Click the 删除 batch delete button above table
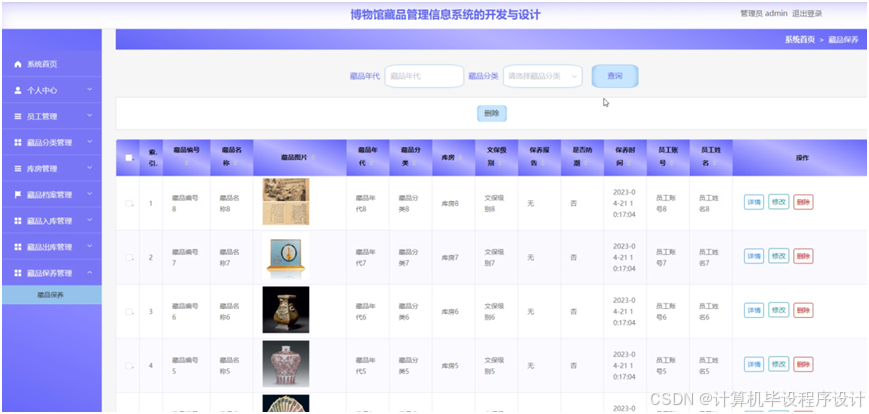 (492, 114)
